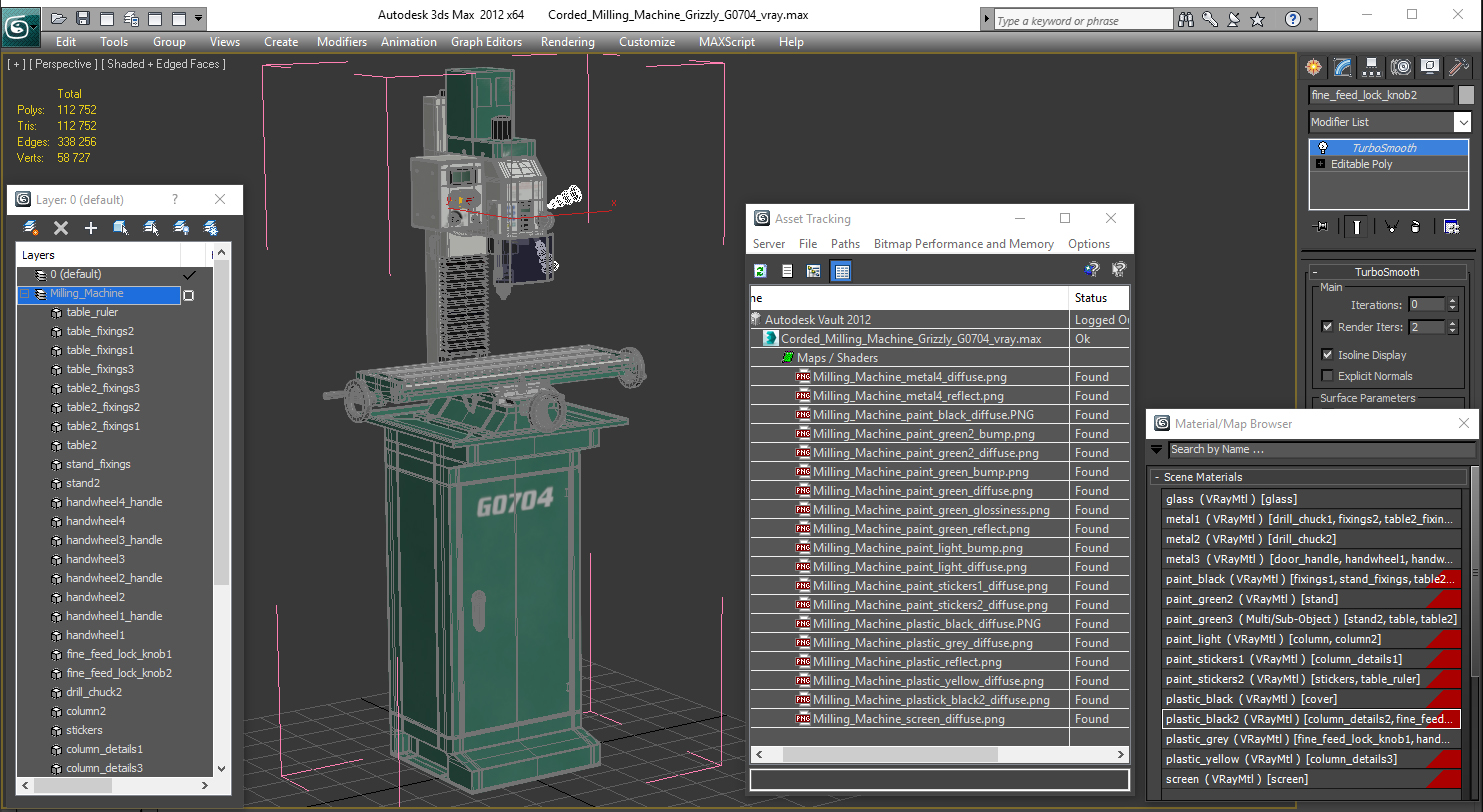Collapse the Scene Materials group
The width and height of the screenshot is (1483, 812).
1157,477
